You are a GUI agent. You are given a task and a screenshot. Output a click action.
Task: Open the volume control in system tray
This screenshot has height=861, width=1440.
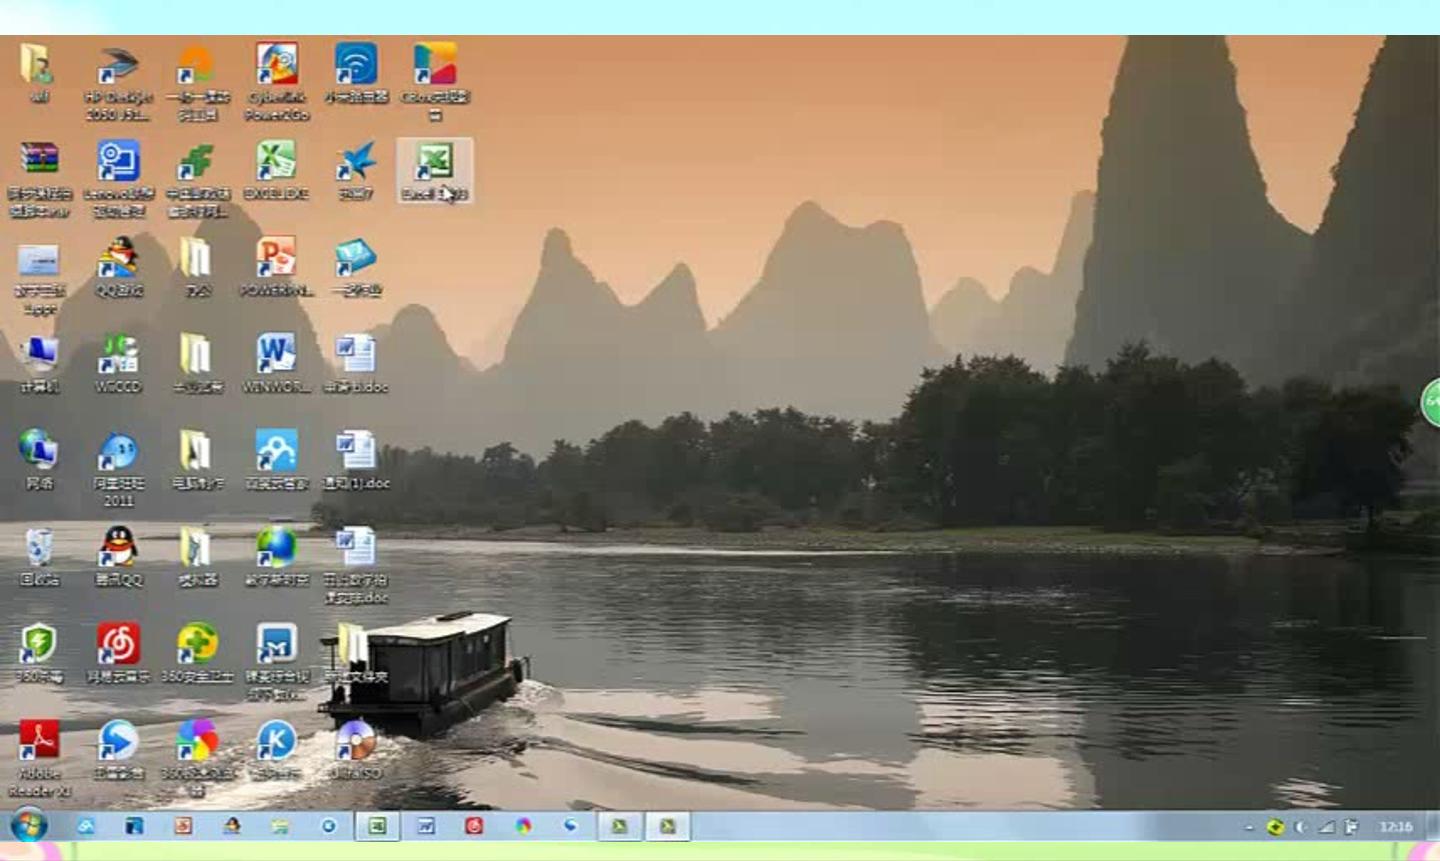tap(1300, 827)
